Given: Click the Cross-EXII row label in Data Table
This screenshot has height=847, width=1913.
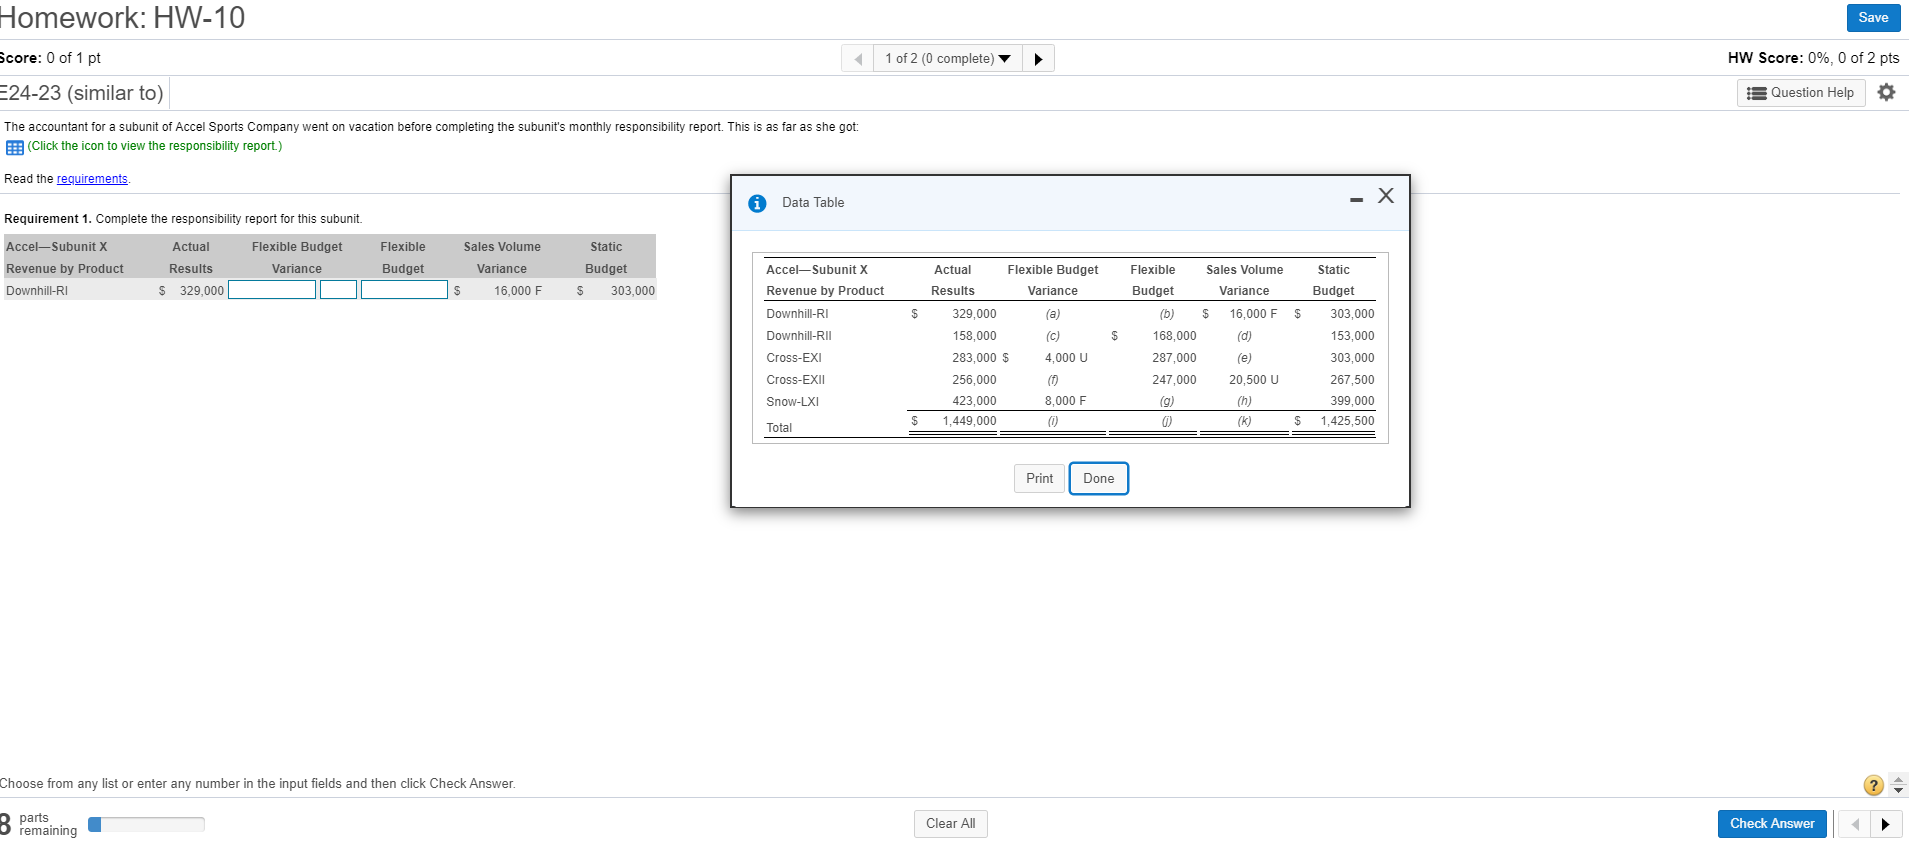Looking at the screenshot, I should pos(795,380).
